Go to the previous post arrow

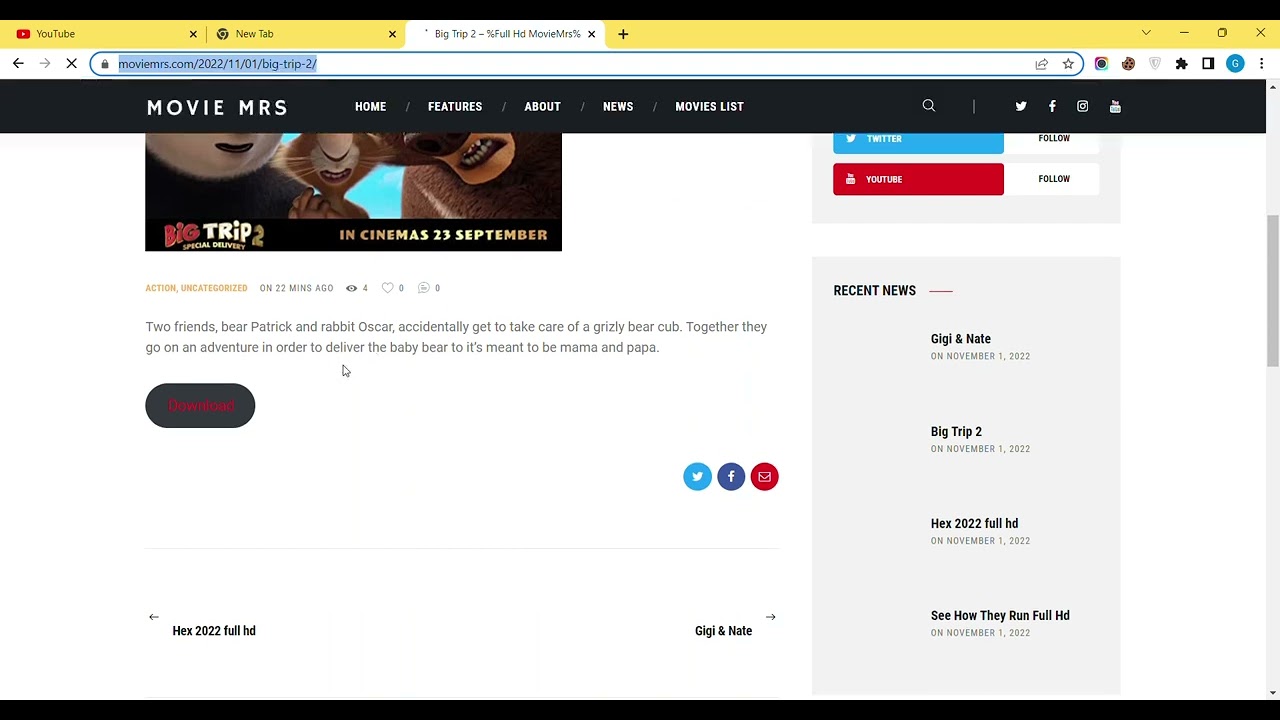tap(153, 617)
